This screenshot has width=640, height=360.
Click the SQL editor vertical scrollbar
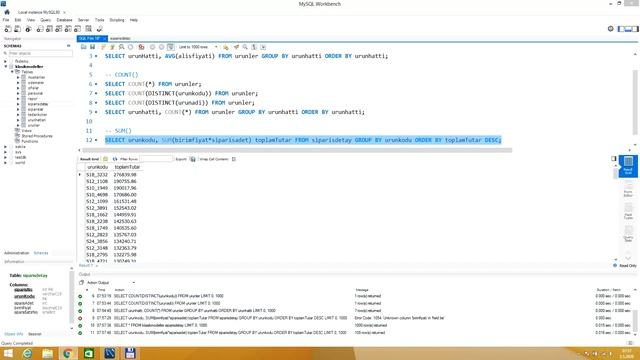(635, 102)
